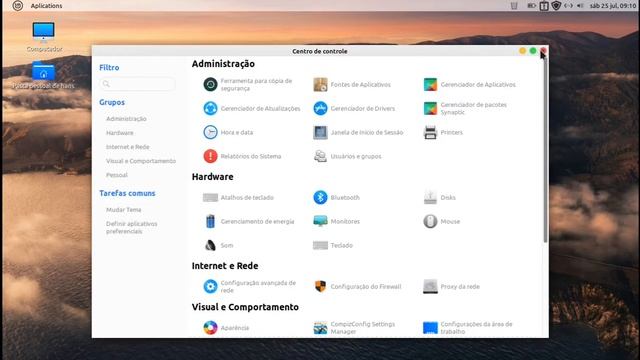Open the Aparência icon
Screen dimensions: 640x360
(210, 328)
